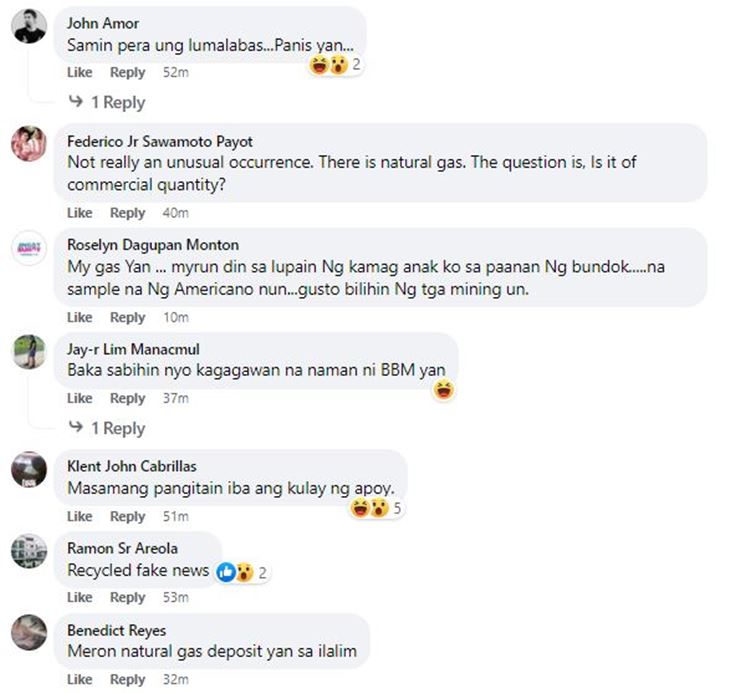View haha reaction on Jay-r Lim Manacmul's comment
This screenshot has height=693, width=750.
coord(444,390)
